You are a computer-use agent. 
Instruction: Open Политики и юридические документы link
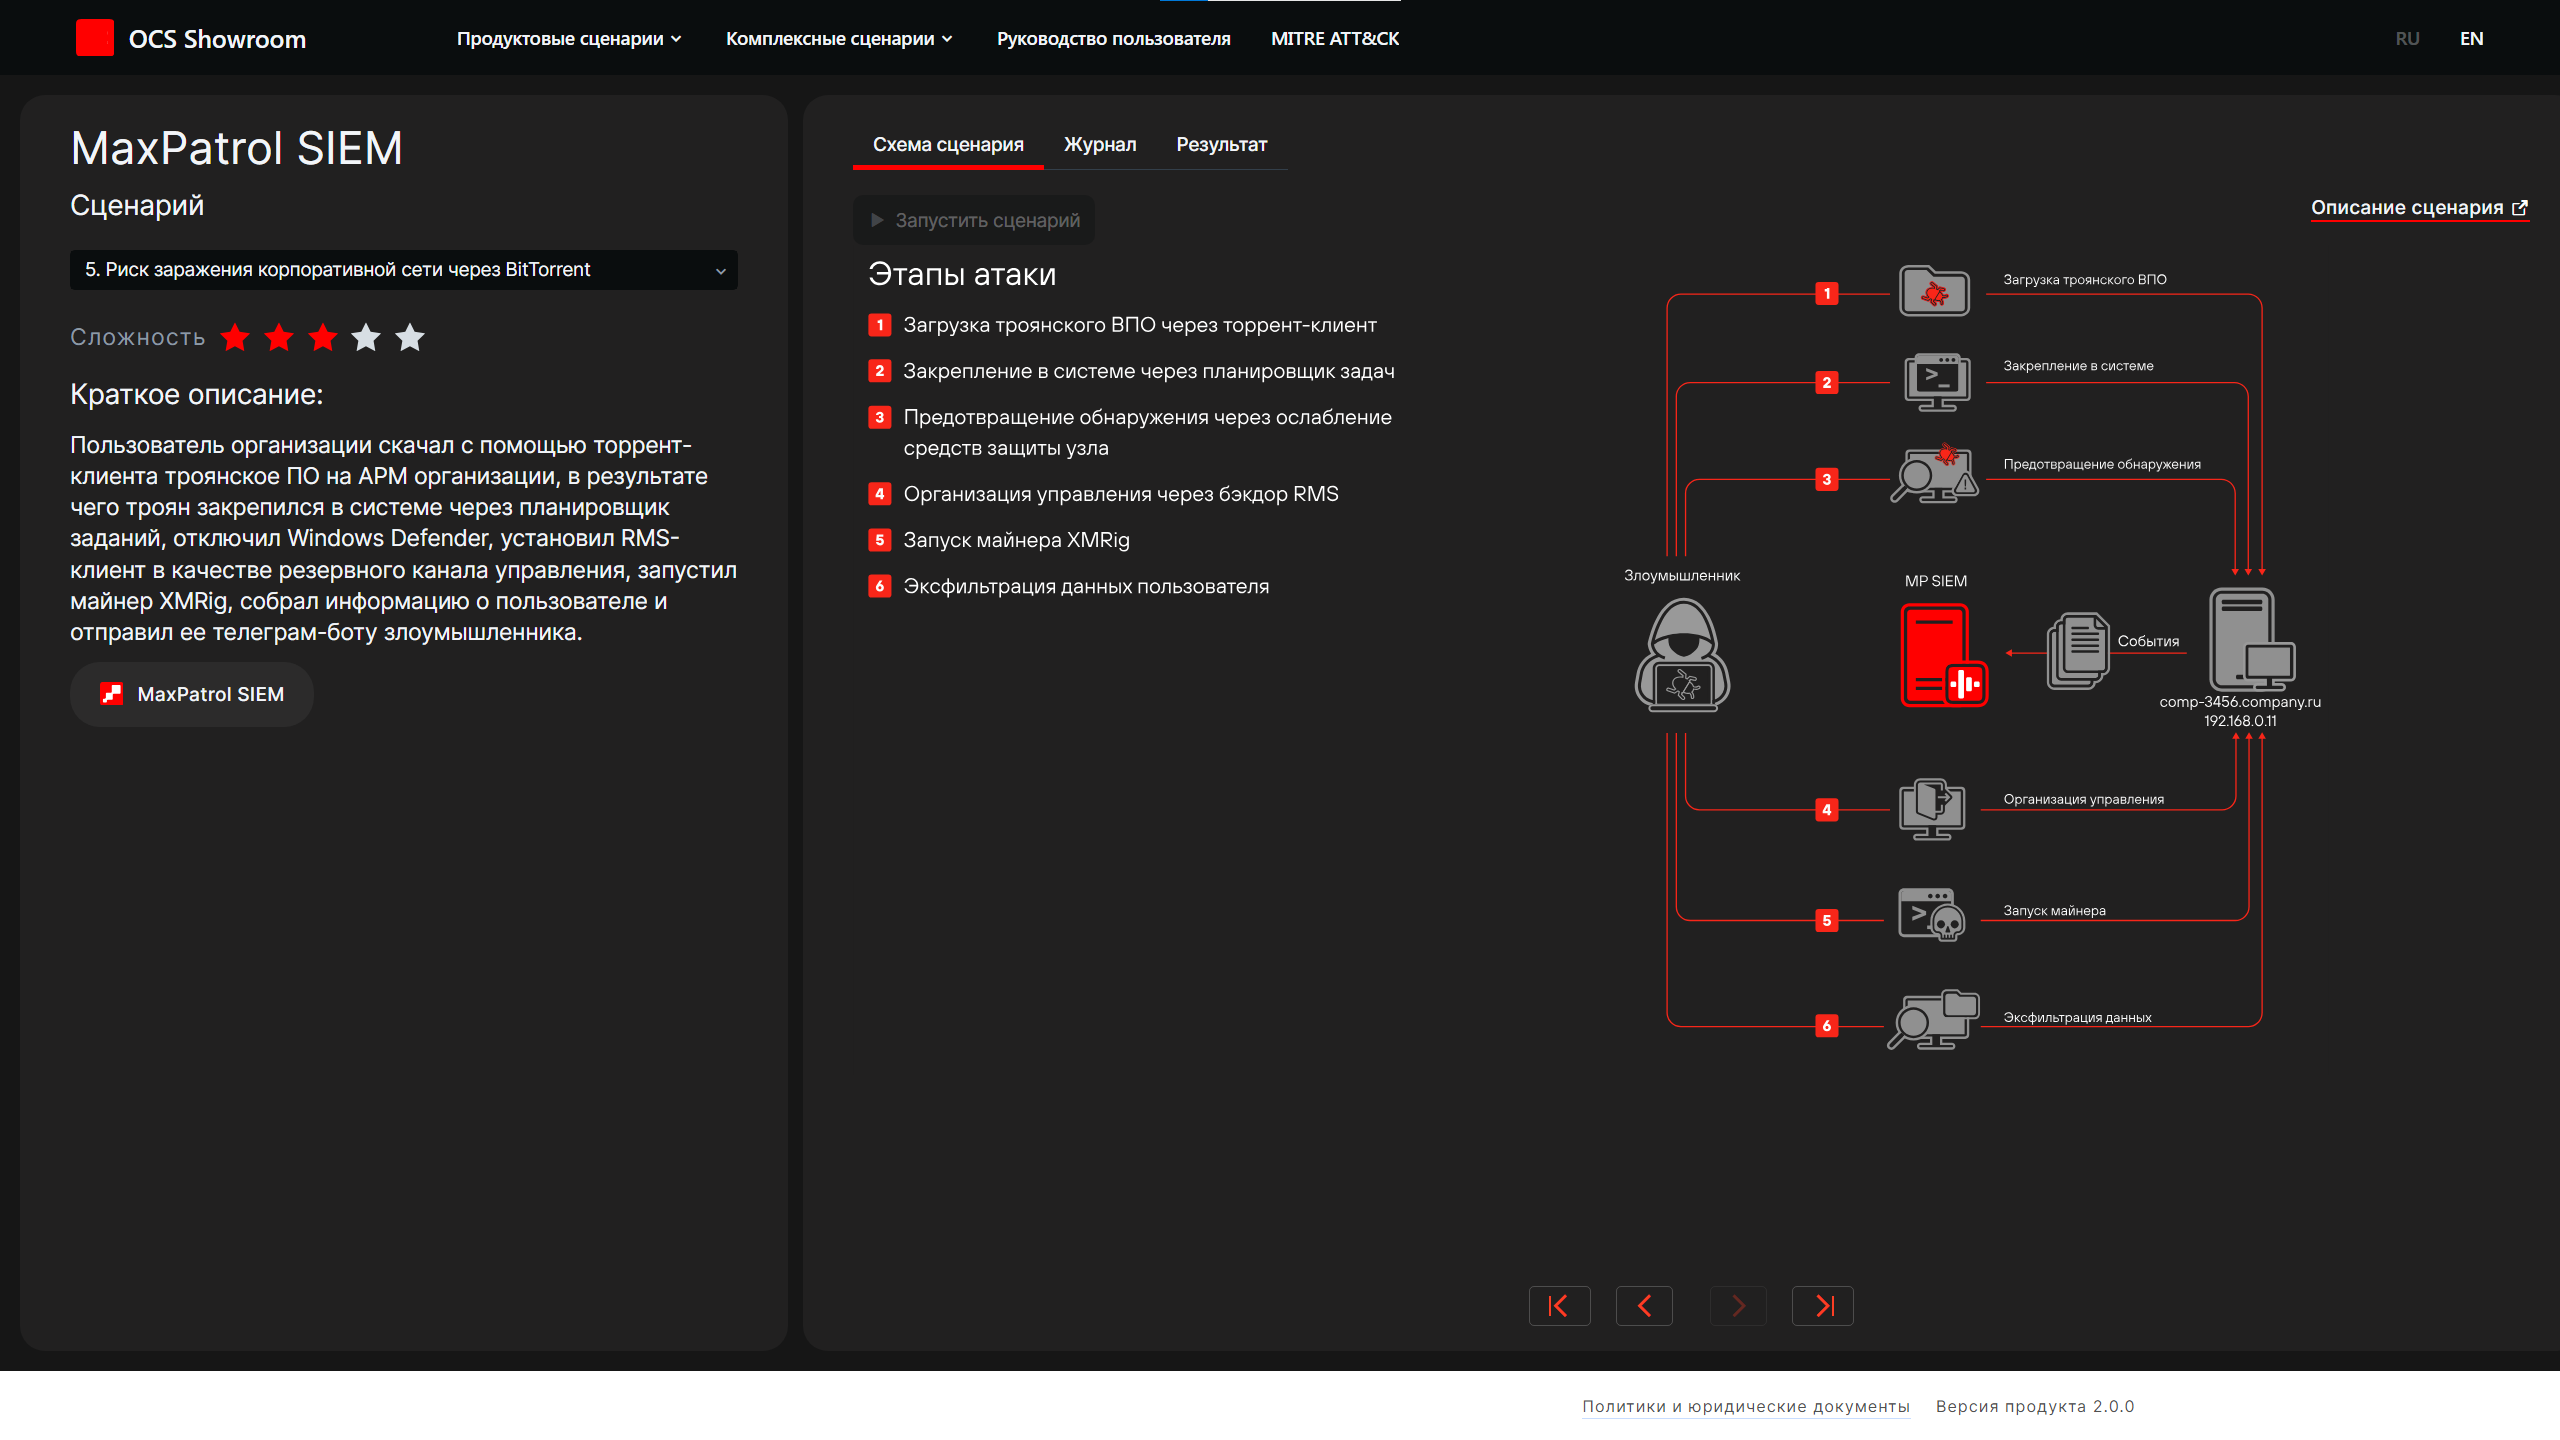(x=1746, y=1407)
